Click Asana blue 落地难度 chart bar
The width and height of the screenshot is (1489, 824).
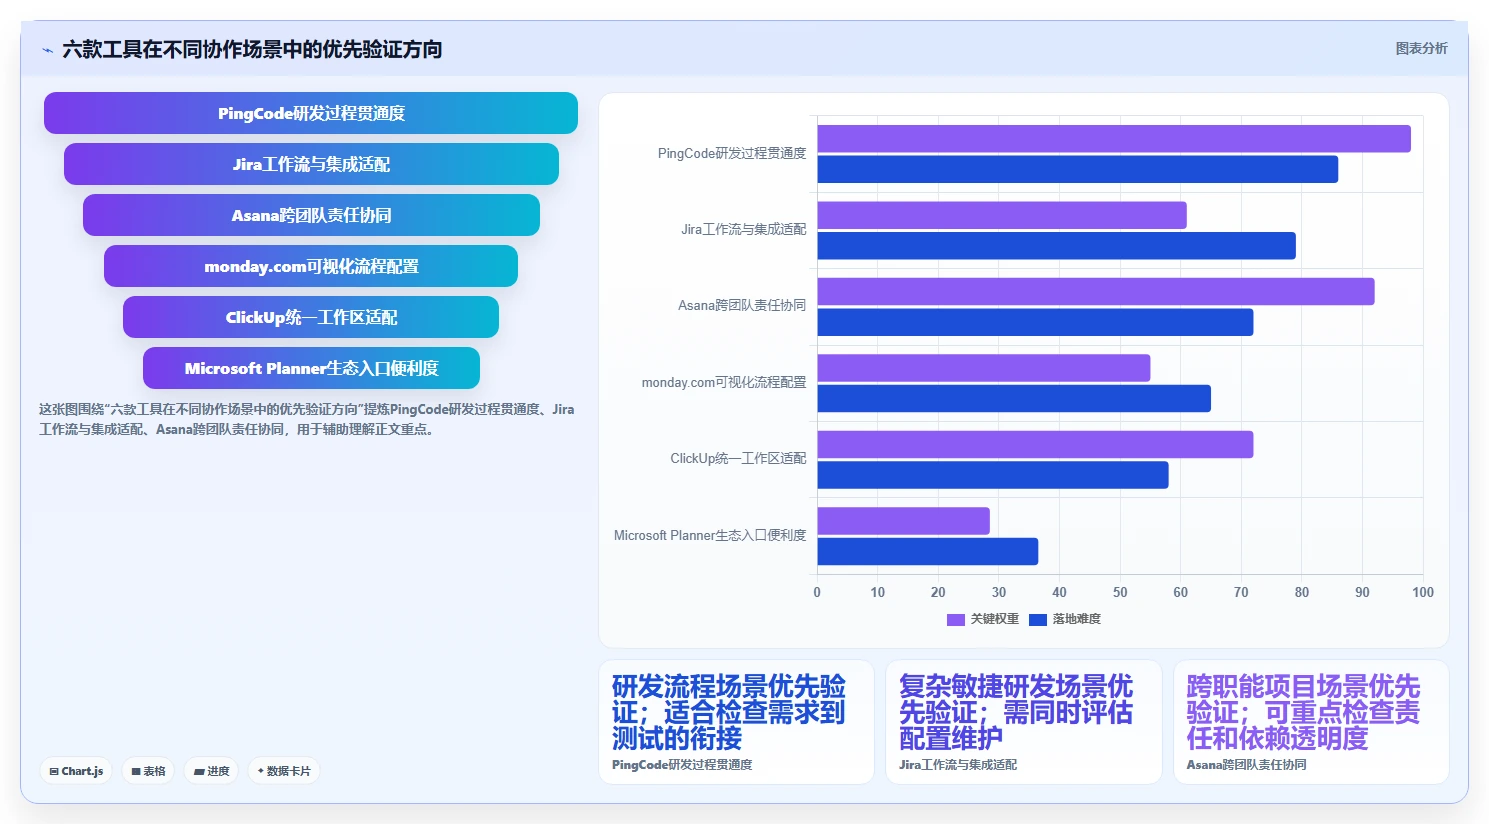[1035, 322]
